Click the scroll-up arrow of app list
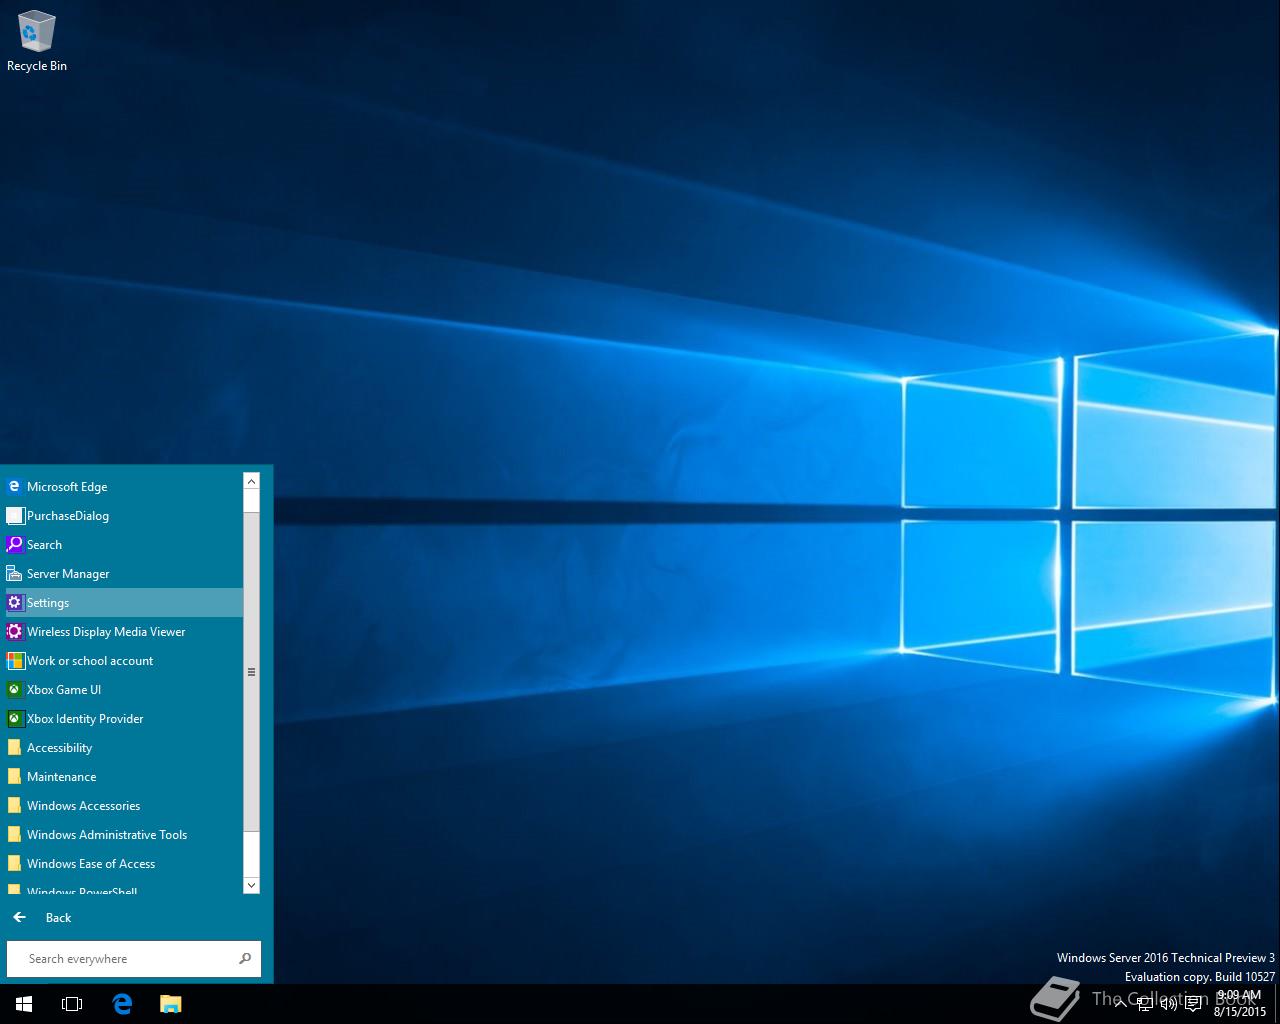The image size is (1280, 1024). click(x=251, y=481)
